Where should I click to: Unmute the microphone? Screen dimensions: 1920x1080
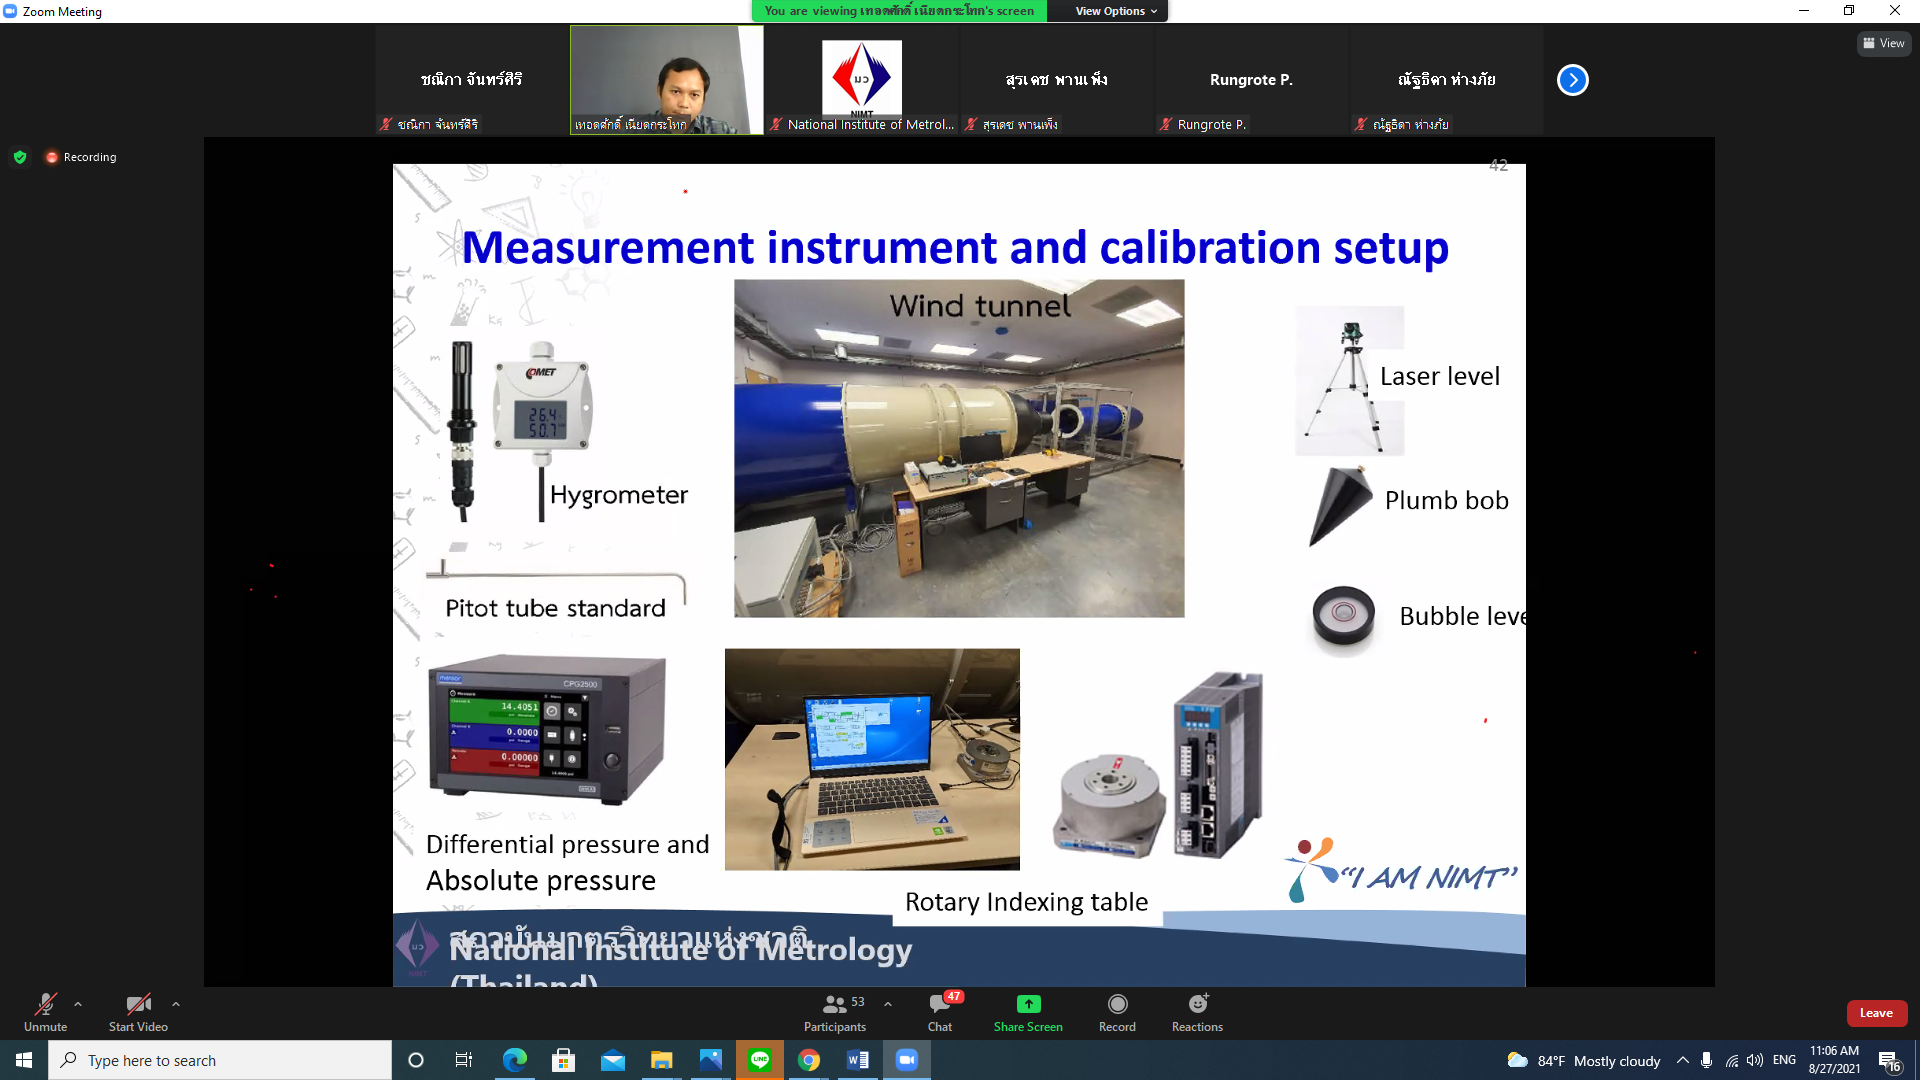coord(45,1005)
